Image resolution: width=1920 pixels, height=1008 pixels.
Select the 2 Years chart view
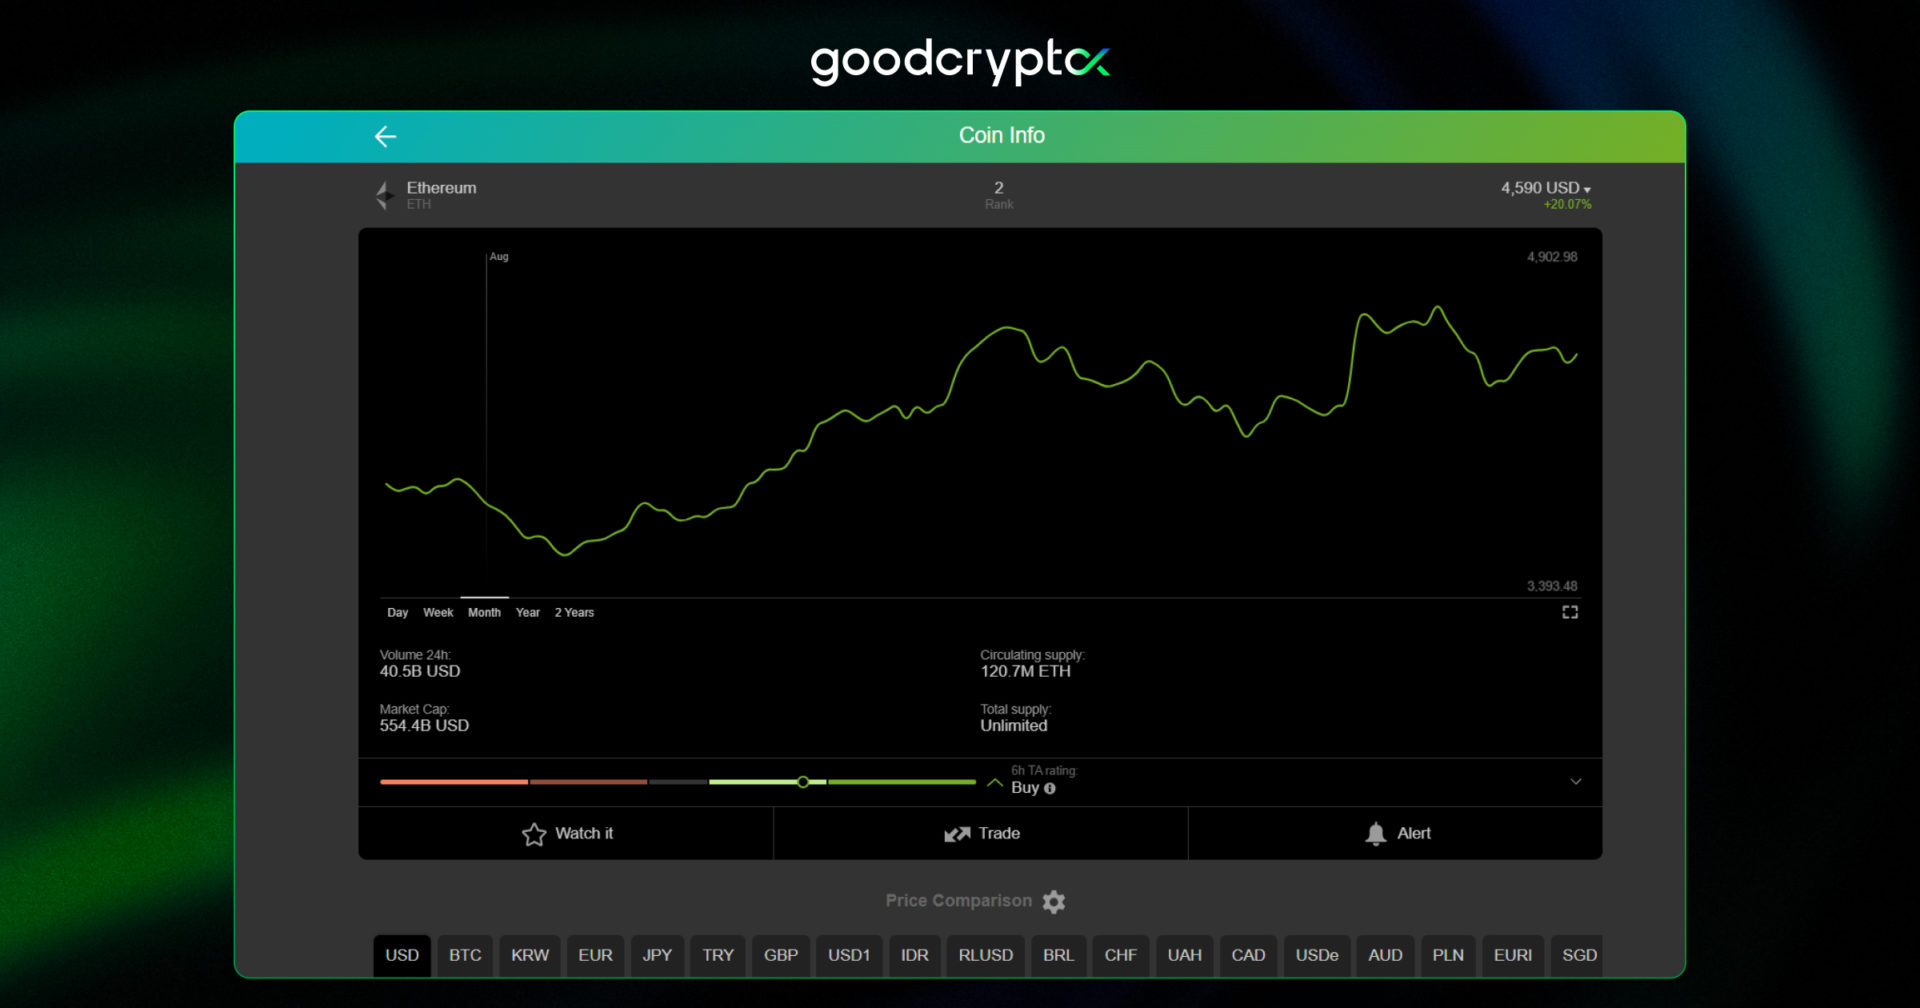click(574, 612)
